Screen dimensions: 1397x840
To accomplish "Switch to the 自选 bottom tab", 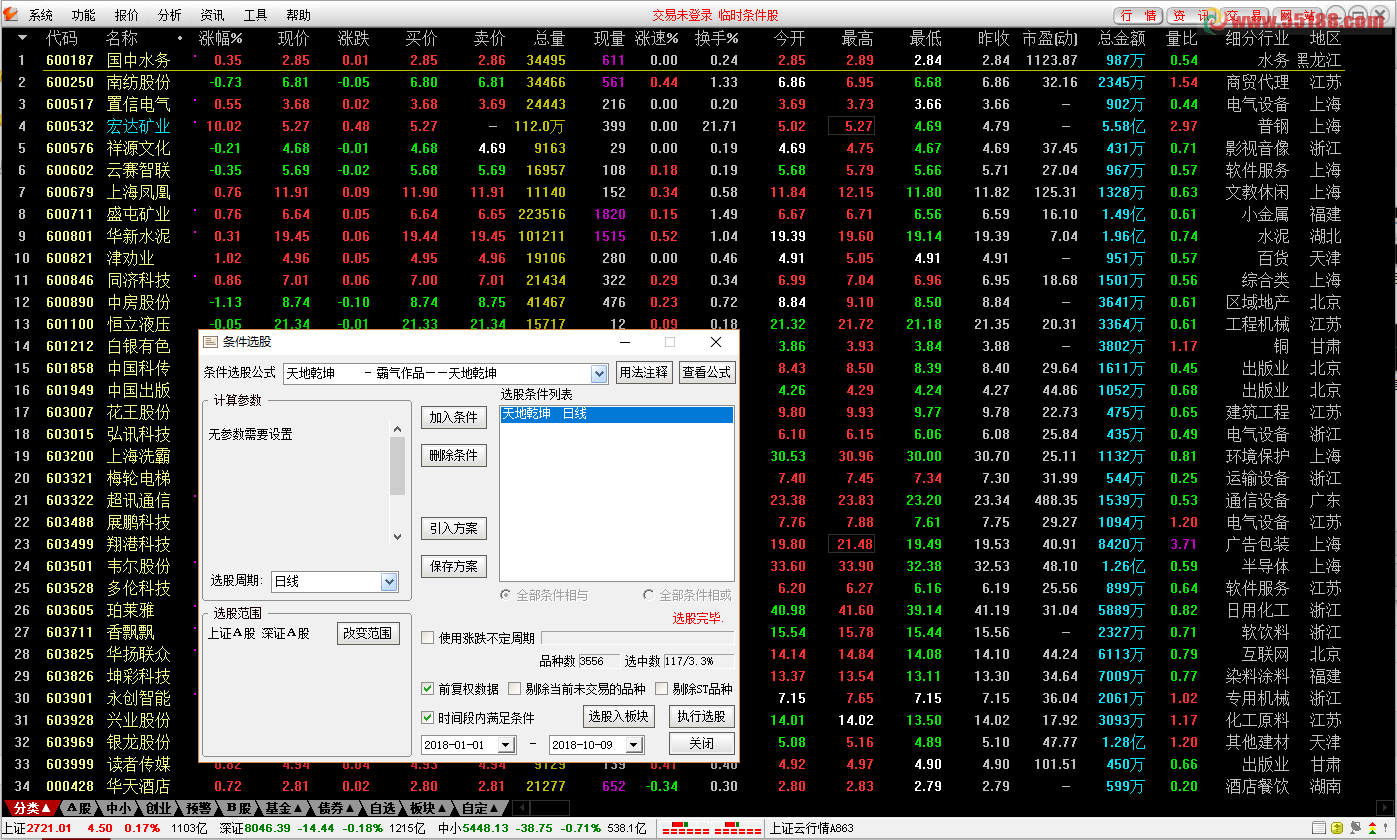I will click(382, 808).
